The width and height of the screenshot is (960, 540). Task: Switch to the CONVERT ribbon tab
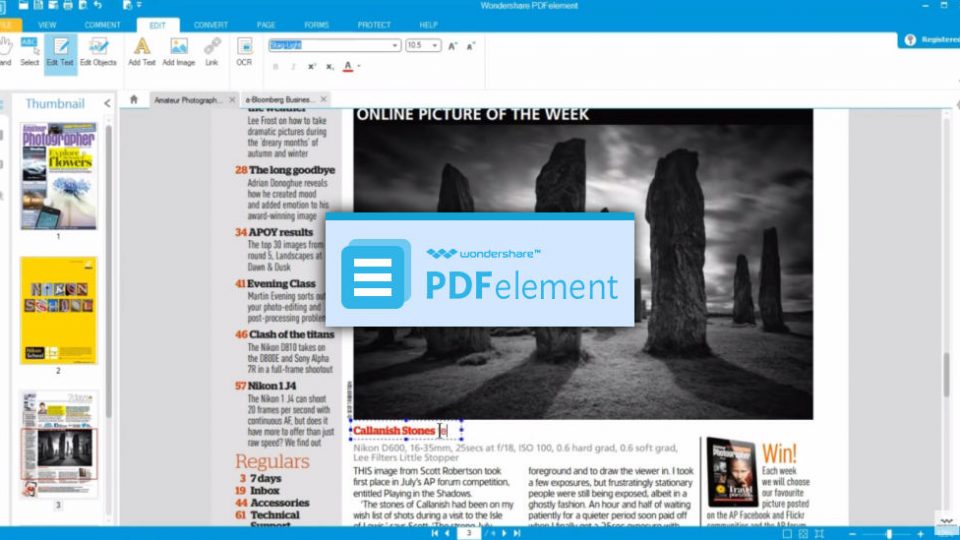click(x=211, y=24)
